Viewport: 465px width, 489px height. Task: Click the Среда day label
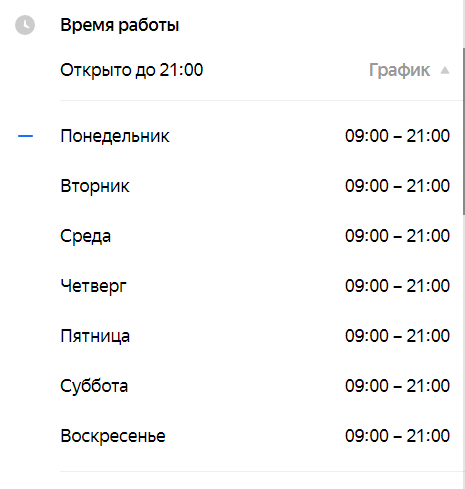[x=85, y=236]
